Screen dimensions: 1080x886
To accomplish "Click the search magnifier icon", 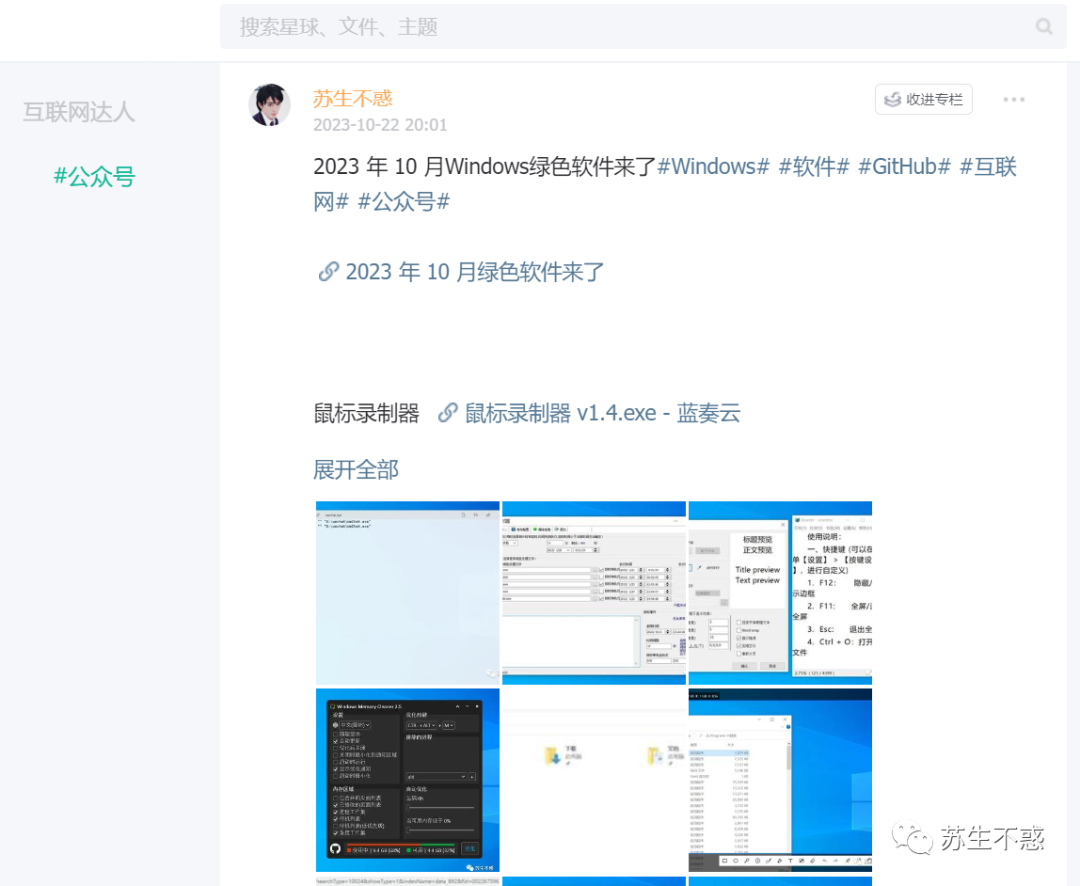I will 1043,27.
